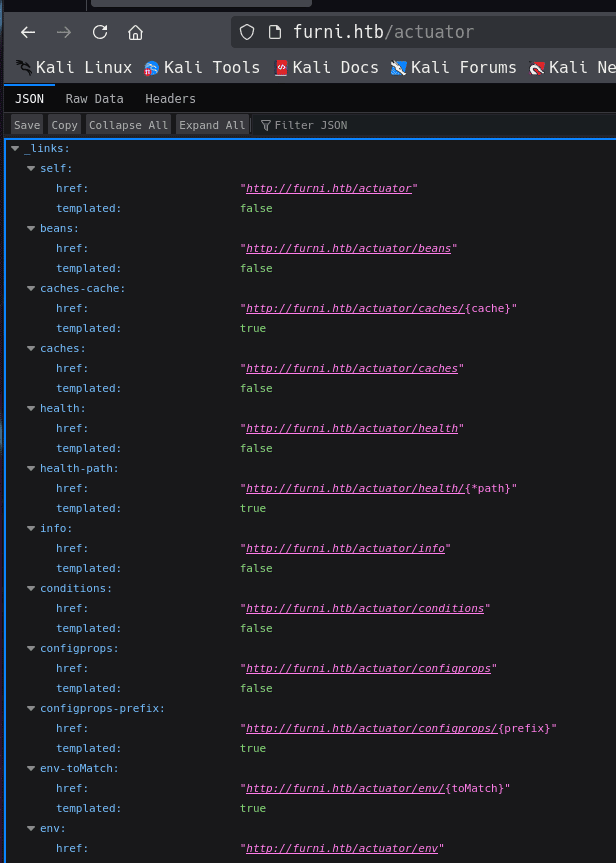Collapse the beans JSON node
This screenshot has height=863, width=616.
(x=31, y=229)
